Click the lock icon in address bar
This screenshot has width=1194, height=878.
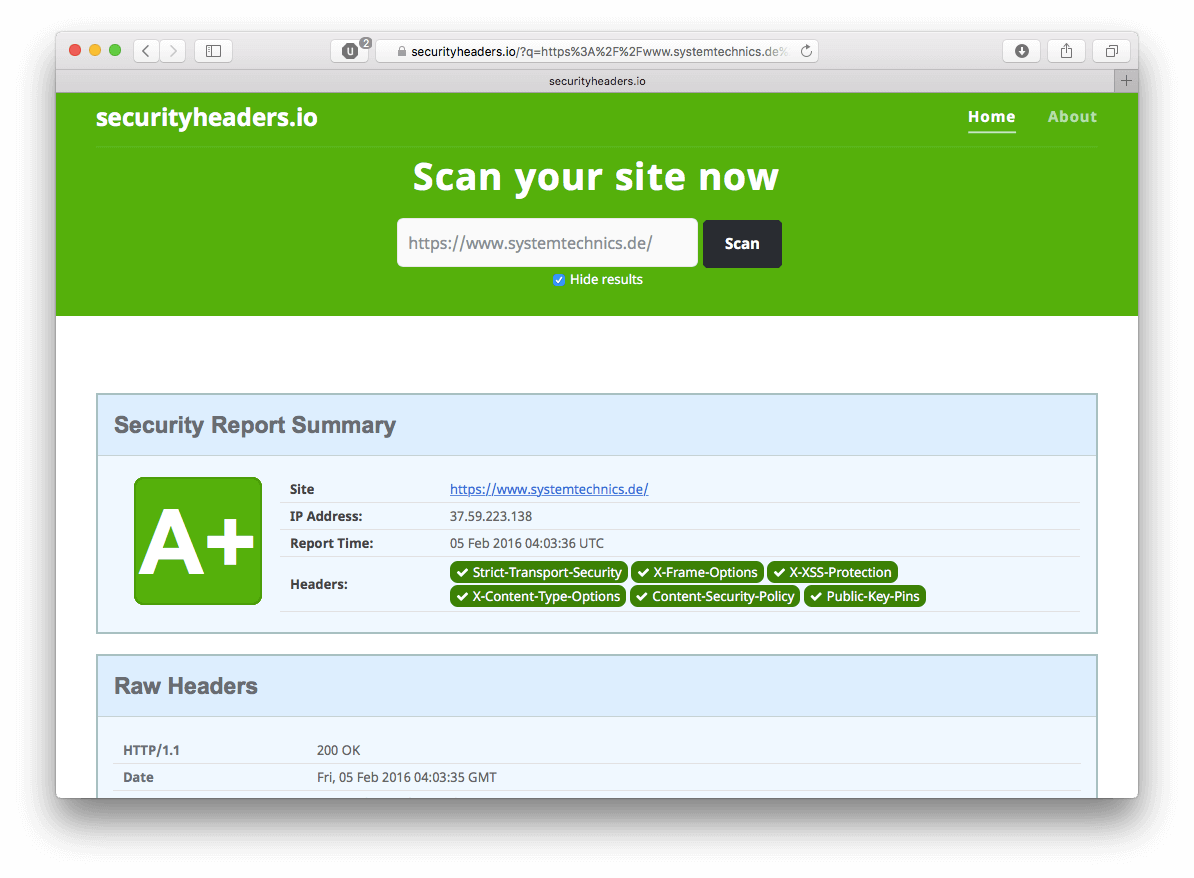pyautogui.click(x=401, y=51)
